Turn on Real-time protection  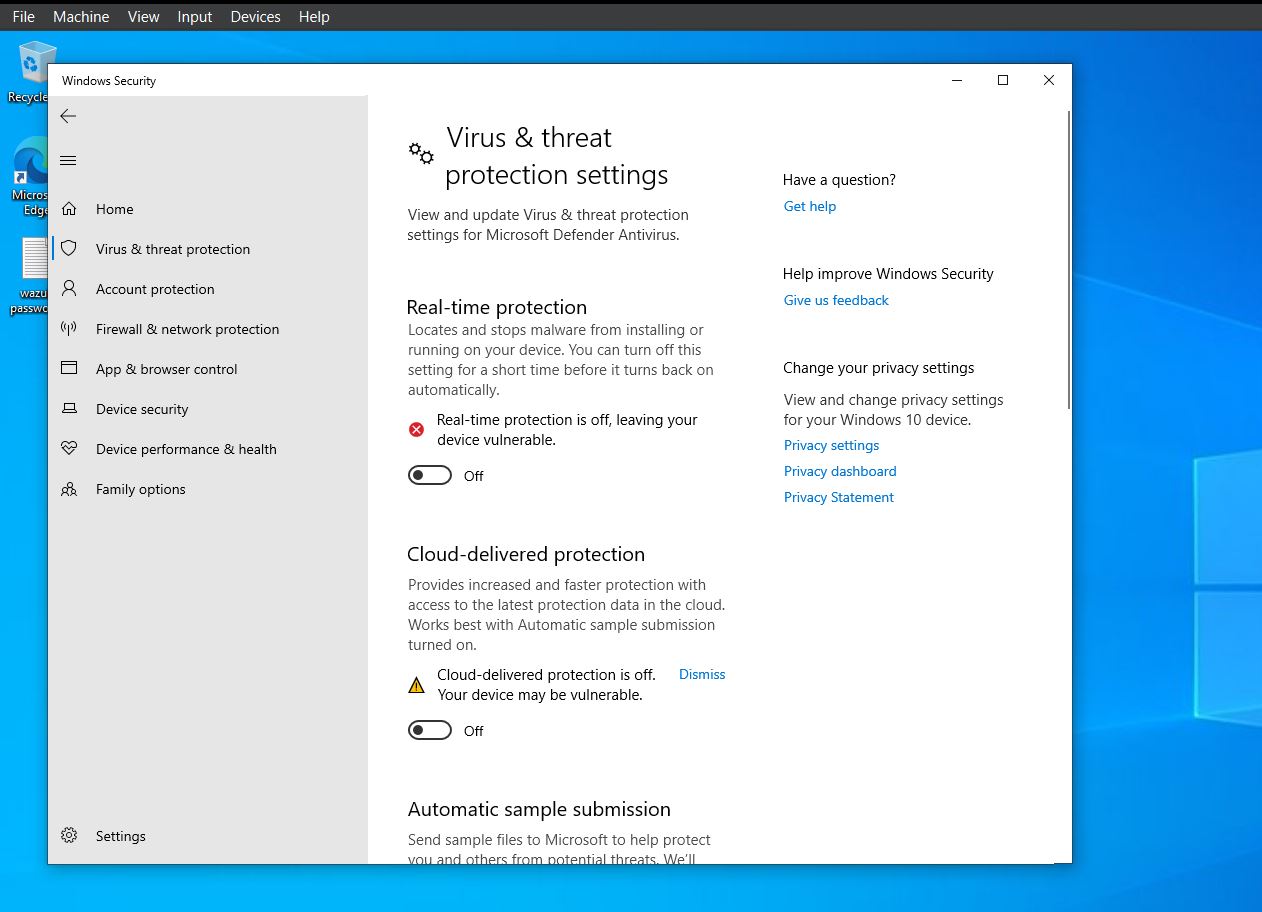point(430,475)
